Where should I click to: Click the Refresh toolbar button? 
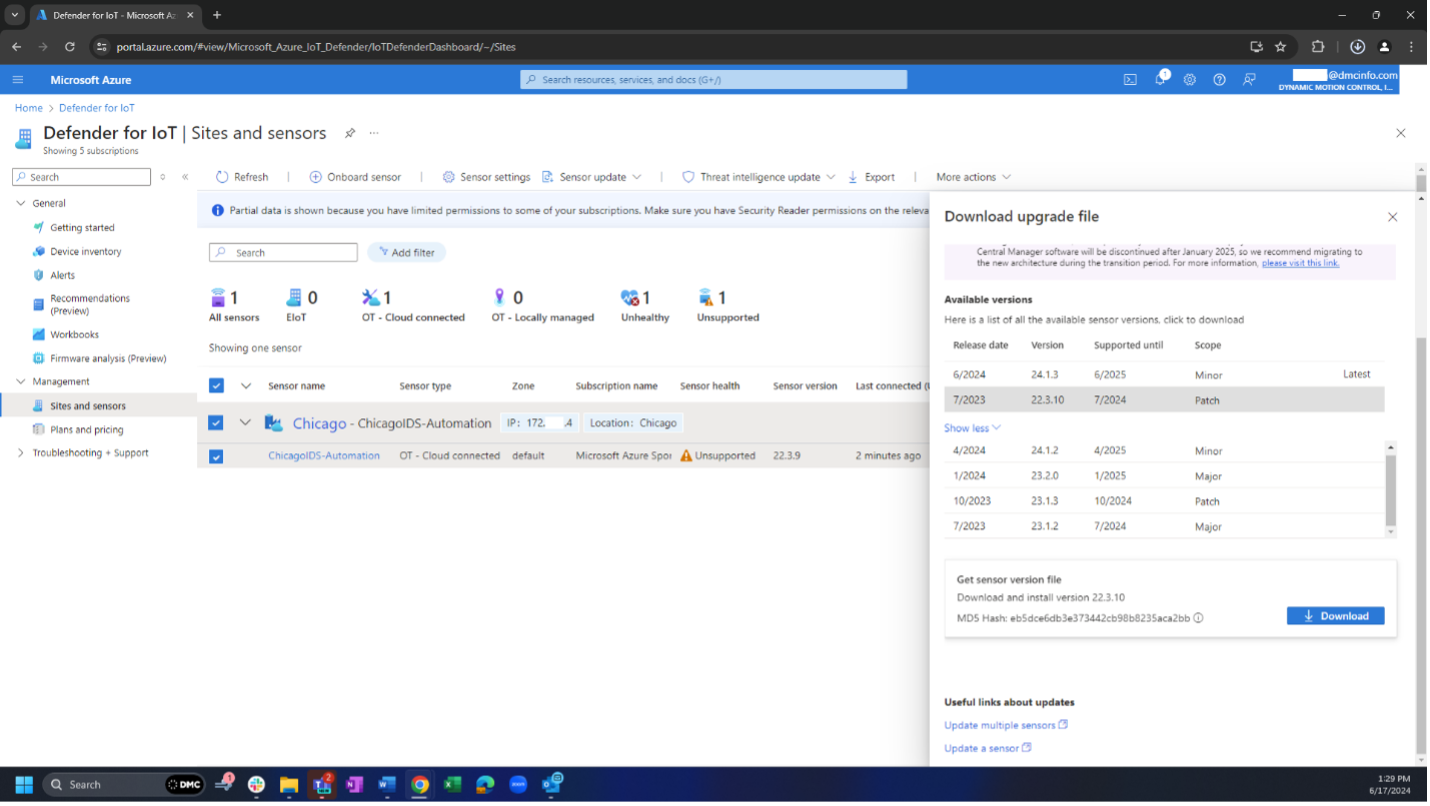242,177
